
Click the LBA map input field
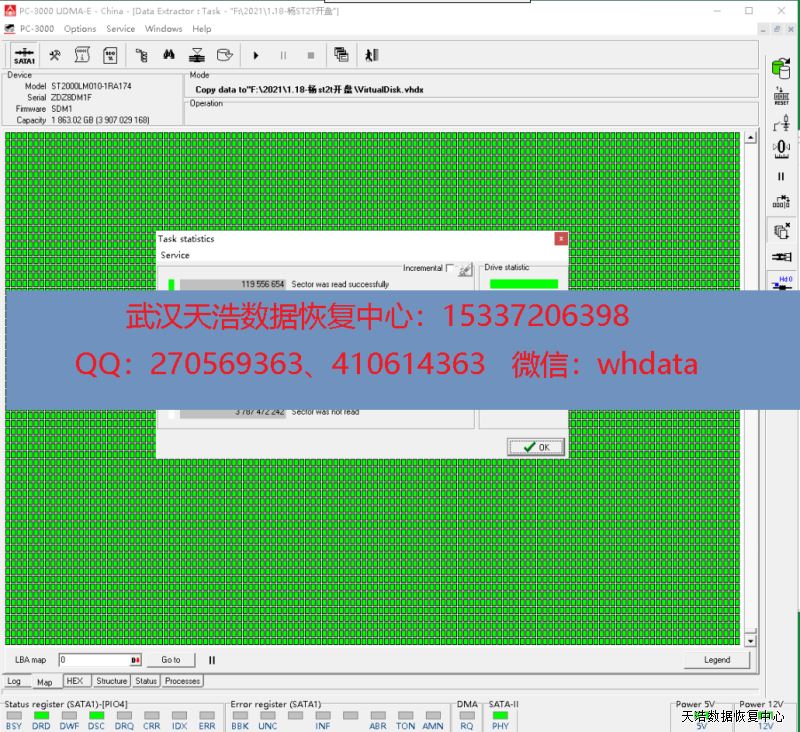[x=94, y=660]
